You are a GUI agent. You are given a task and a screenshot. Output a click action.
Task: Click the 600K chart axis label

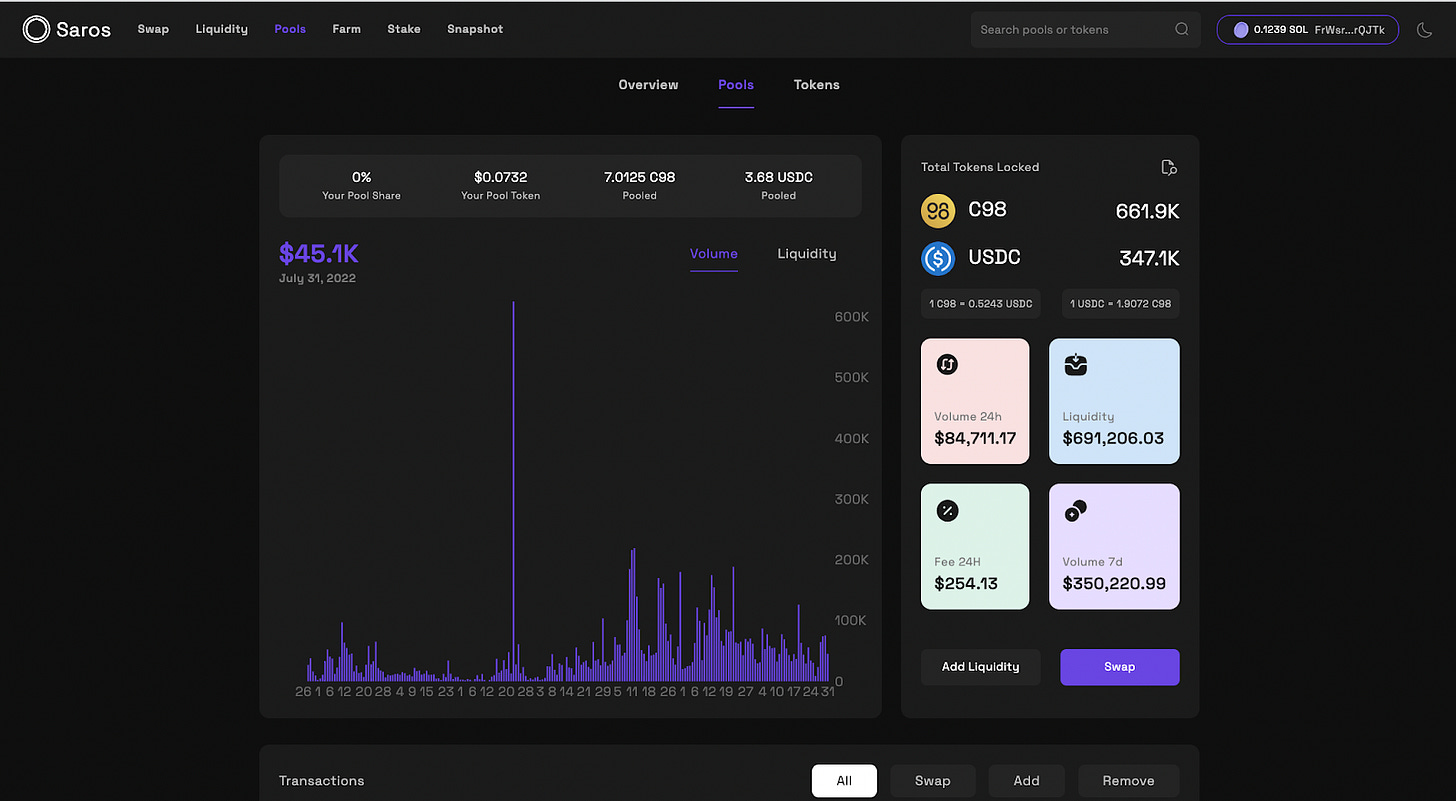(852, 317)
